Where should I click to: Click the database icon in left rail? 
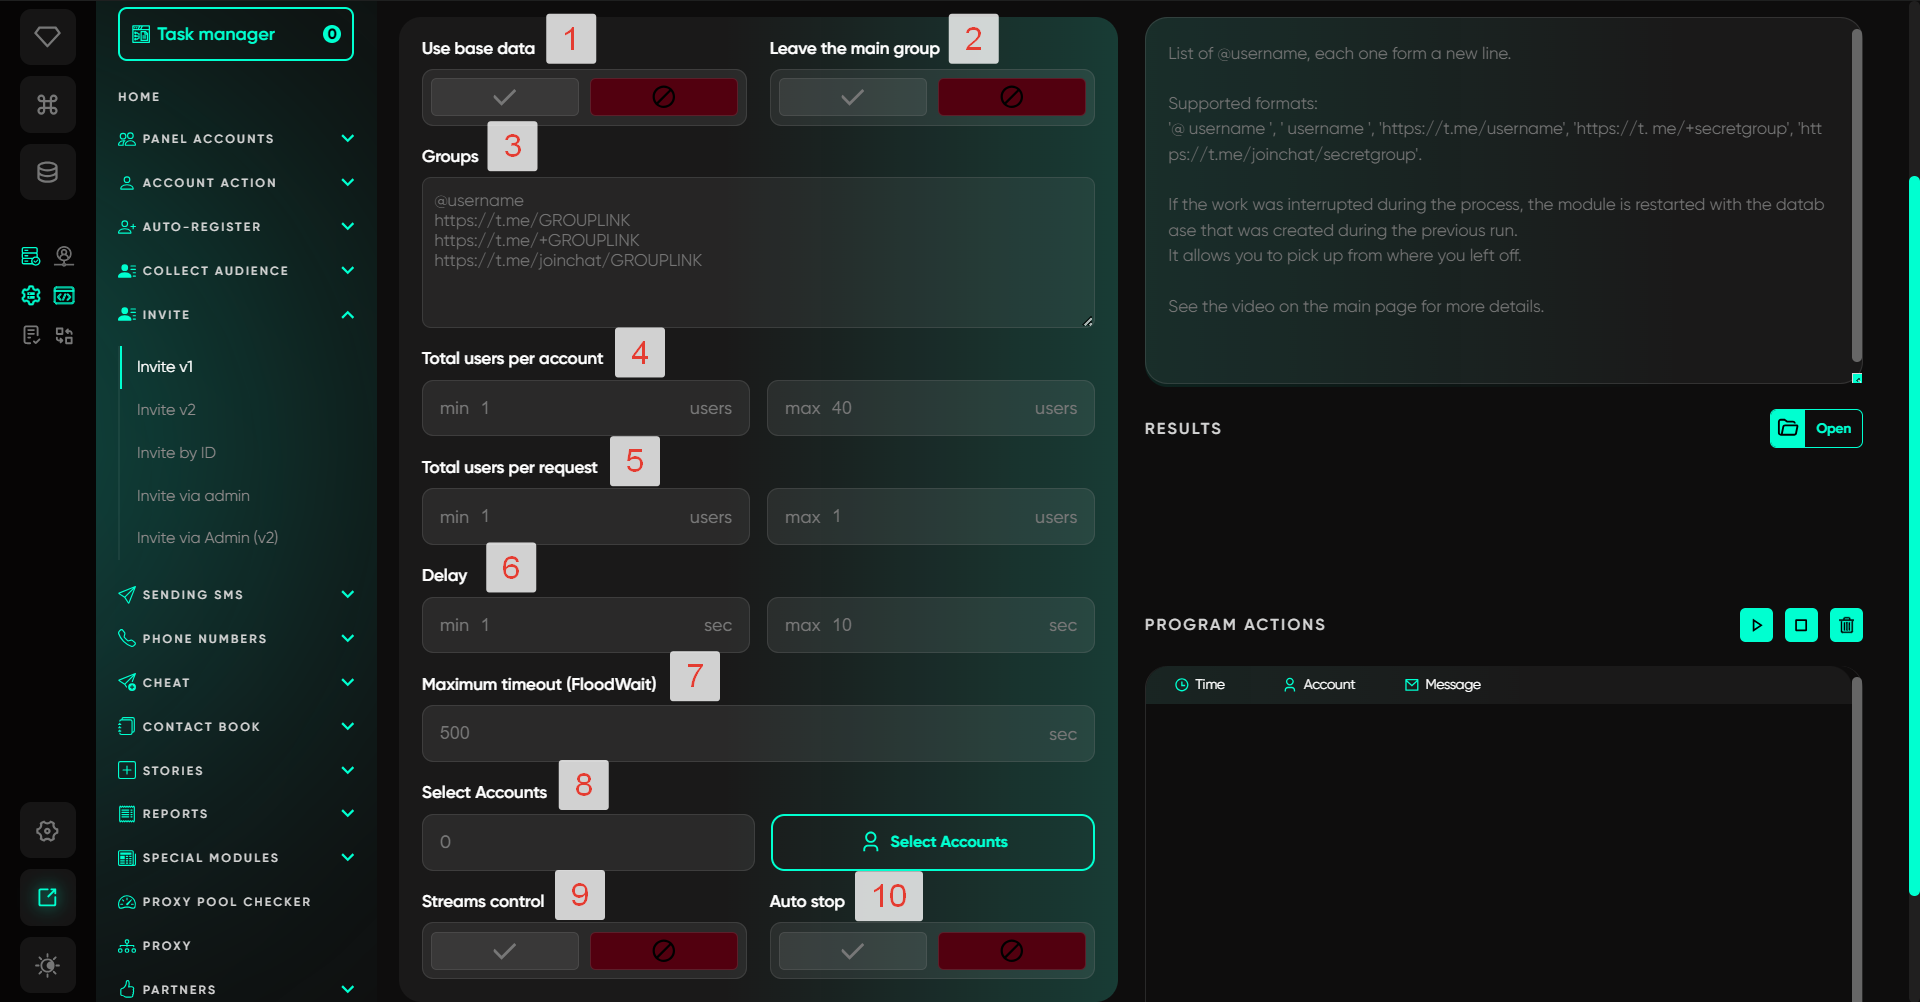click(47, 172)
